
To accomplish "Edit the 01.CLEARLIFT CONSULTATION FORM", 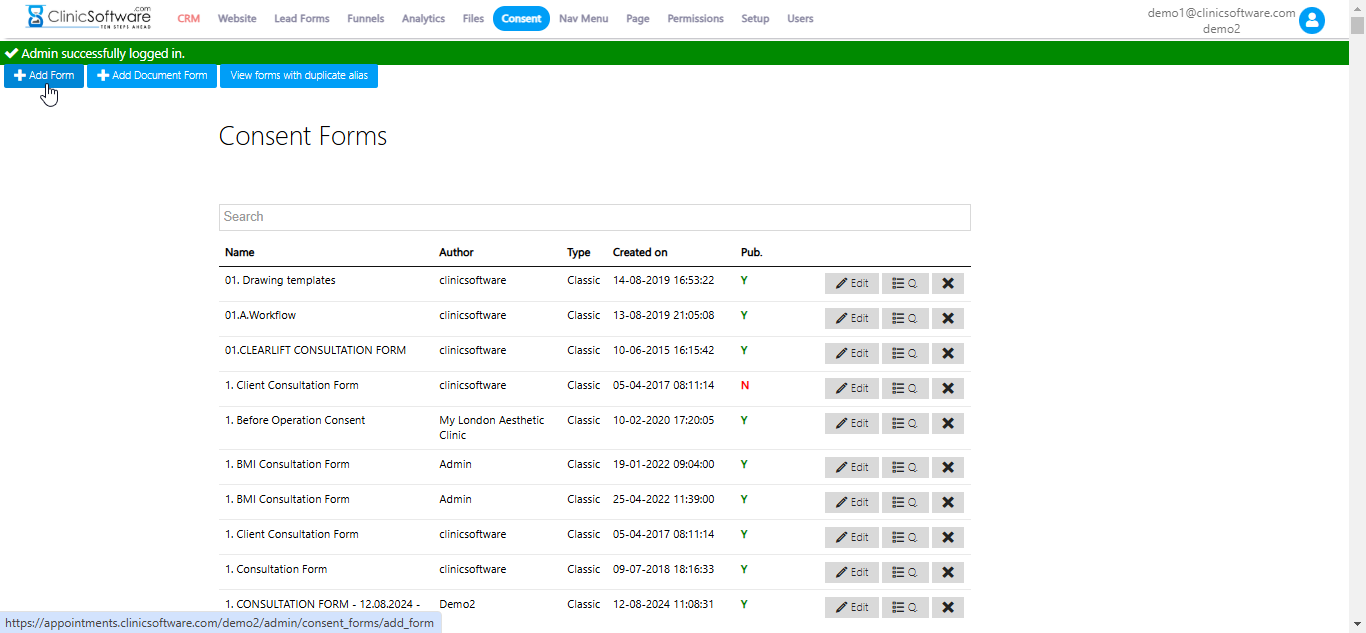I will 851,354.
